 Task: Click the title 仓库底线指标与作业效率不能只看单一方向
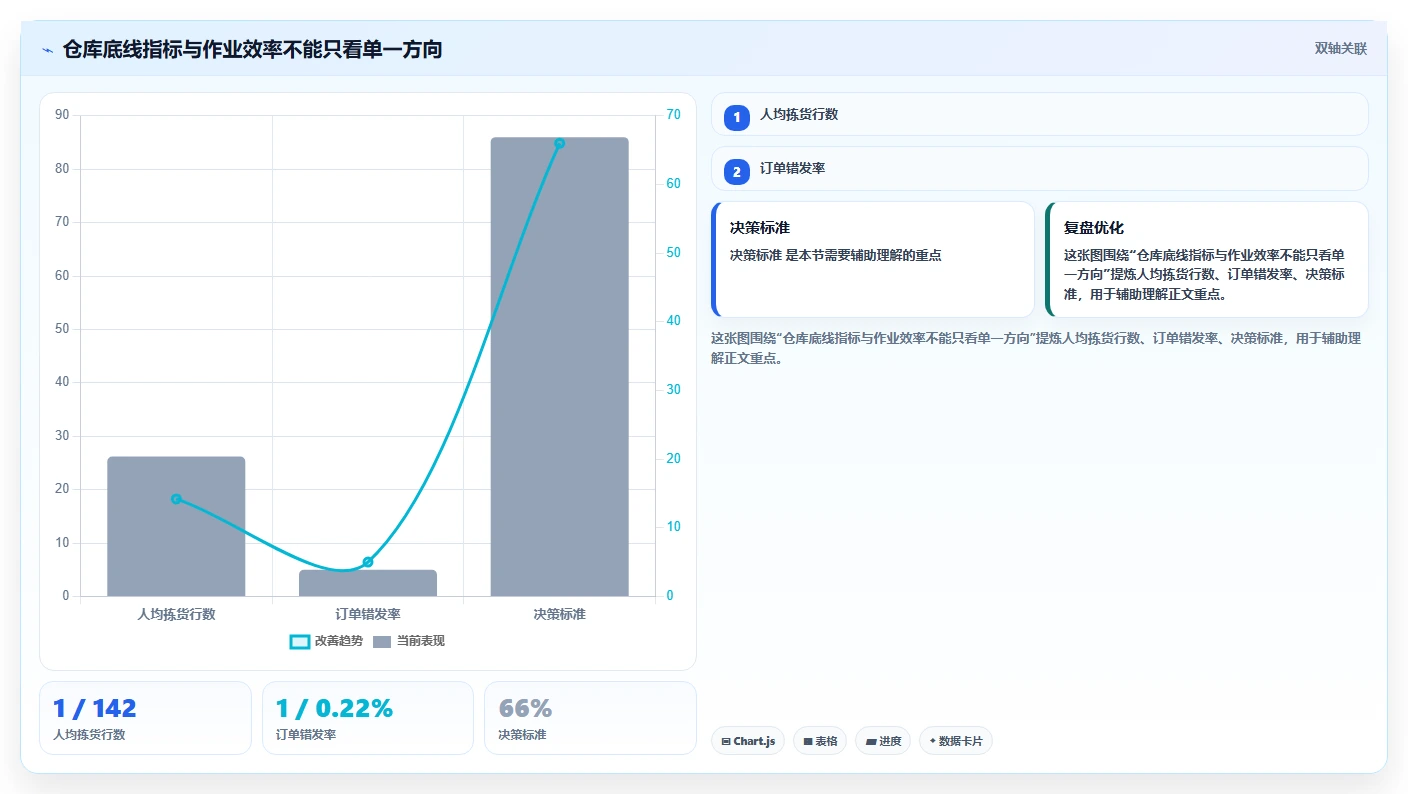pos(252,49)
